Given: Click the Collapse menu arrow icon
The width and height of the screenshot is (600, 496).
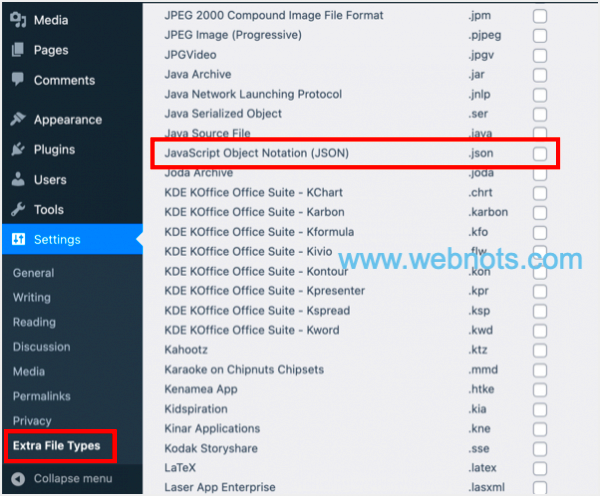Looking at the screenshot, I should [18, 479].
